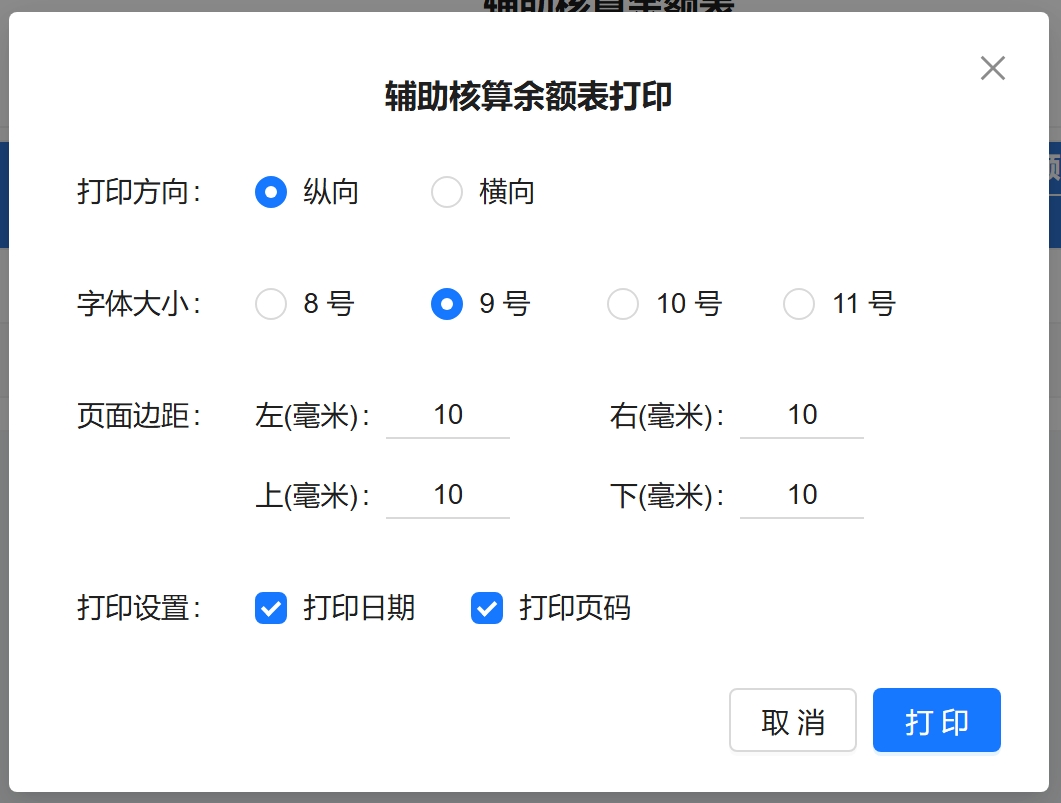This screenshot has width=1061, height=803.
Task: Uncheck the 打印日期 checkbox
Action: coord(272,608)
